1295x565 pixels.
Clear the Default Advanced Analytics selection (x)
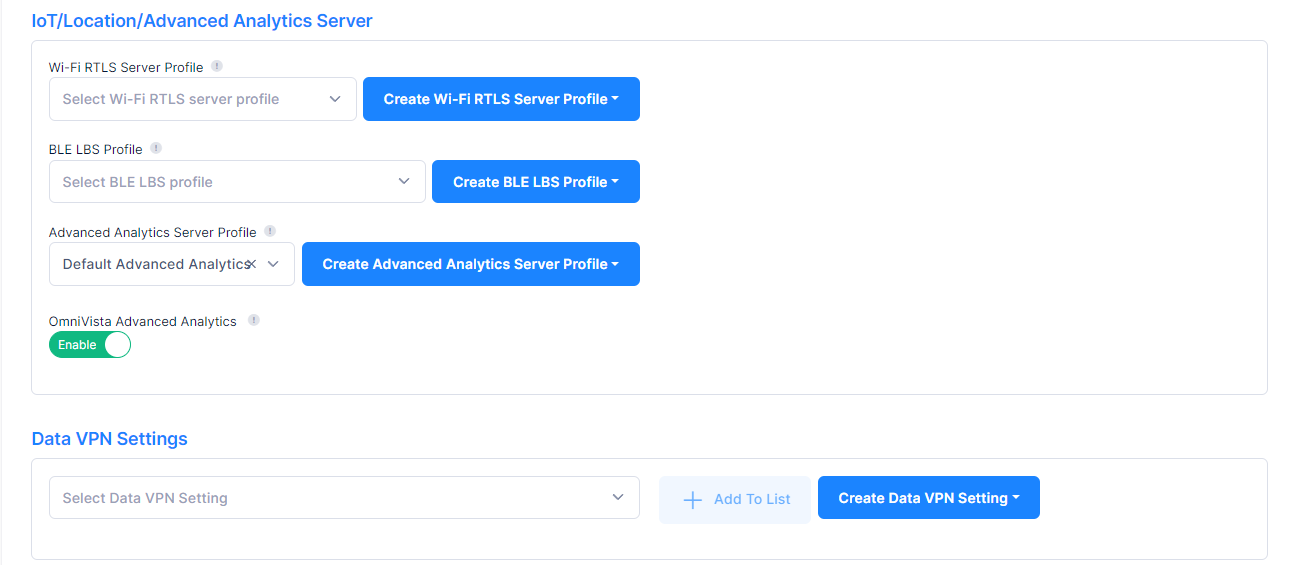coord(252,264)
